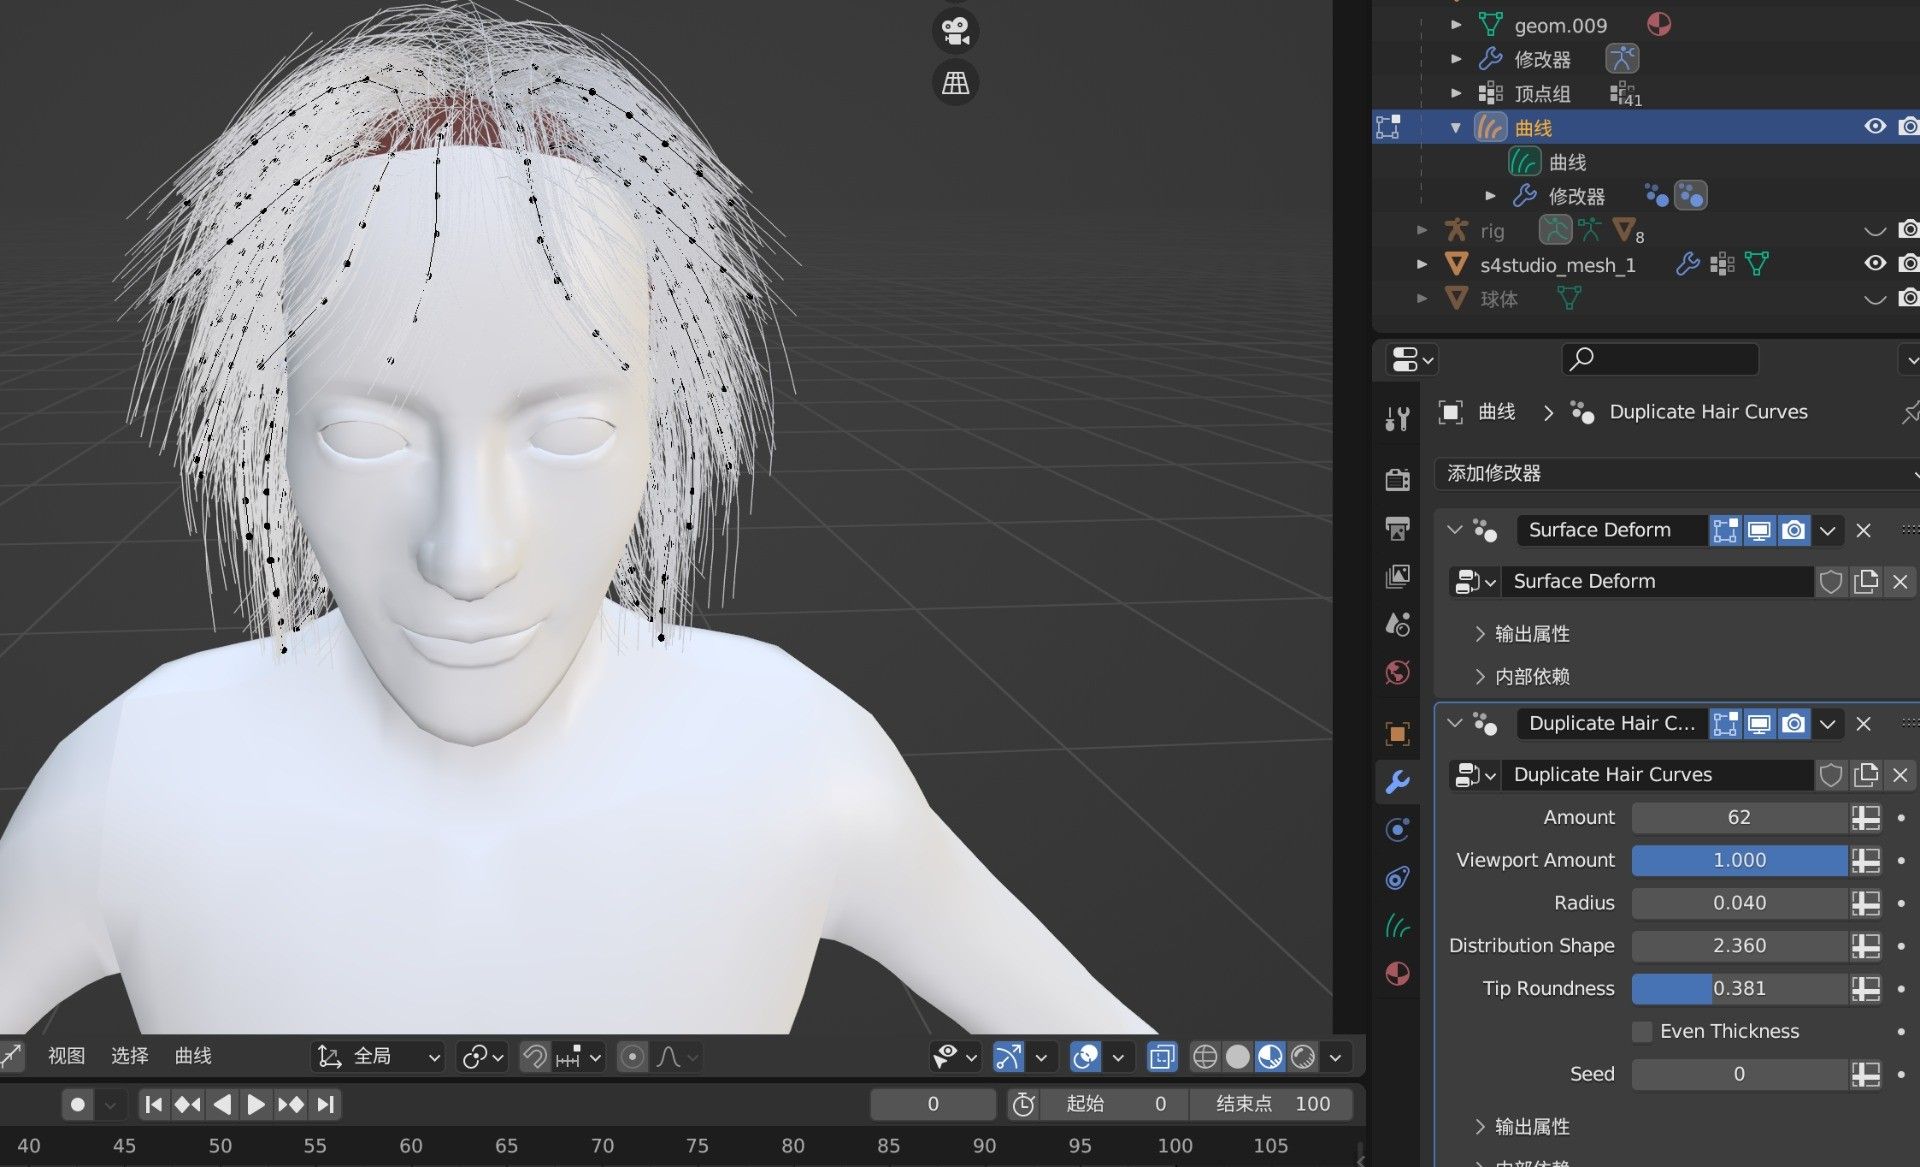This screenshot has width=1920, height=1167.
Task: Select solid viewport shading
Action: (x=1238, y=1056)
